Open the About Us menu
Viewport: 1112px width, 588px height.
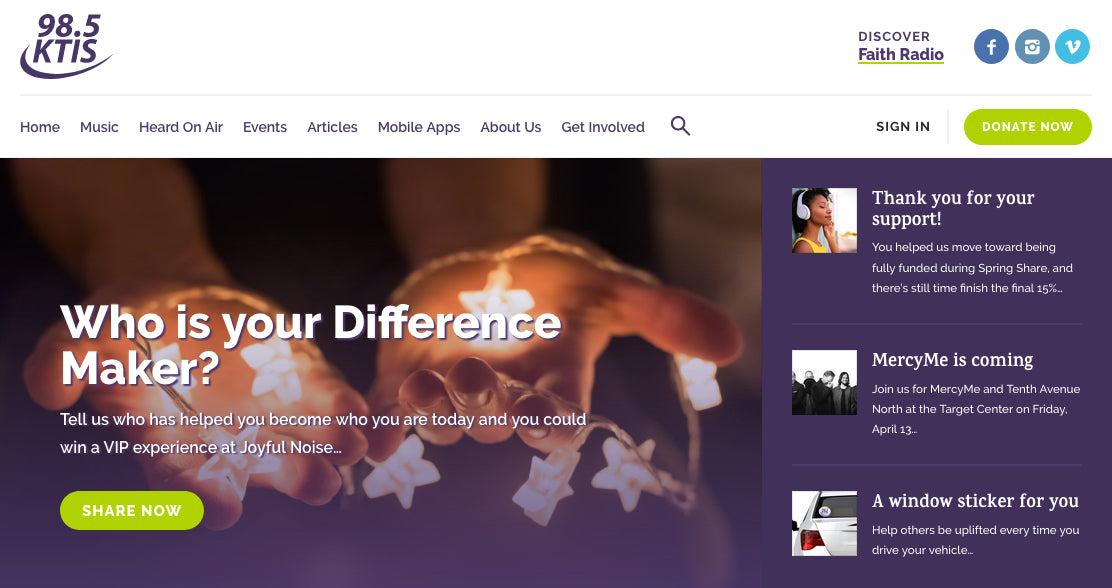point(511,127)
